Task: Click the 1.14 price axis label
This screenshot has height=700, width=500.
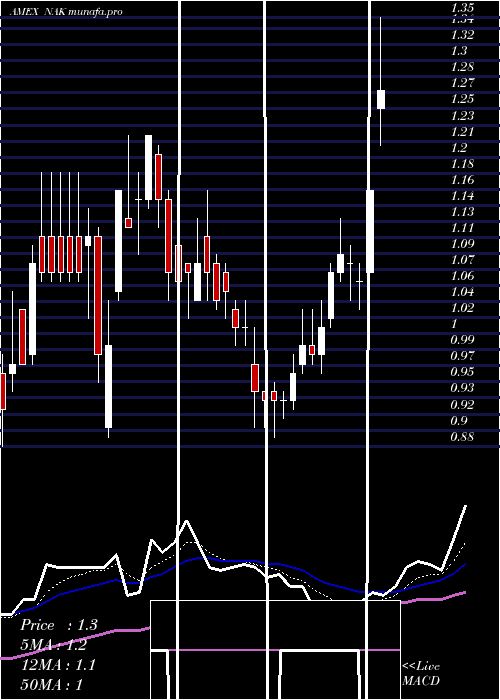Action: click(462, 196)
